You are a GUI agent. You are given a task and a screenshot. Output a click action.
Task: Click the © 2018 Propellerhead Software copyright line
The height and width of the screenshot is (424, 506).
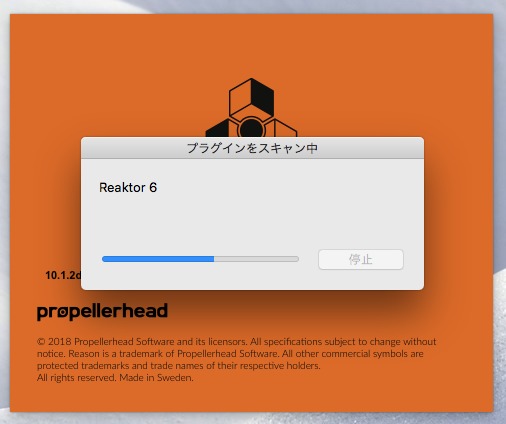tap(236, 342)
